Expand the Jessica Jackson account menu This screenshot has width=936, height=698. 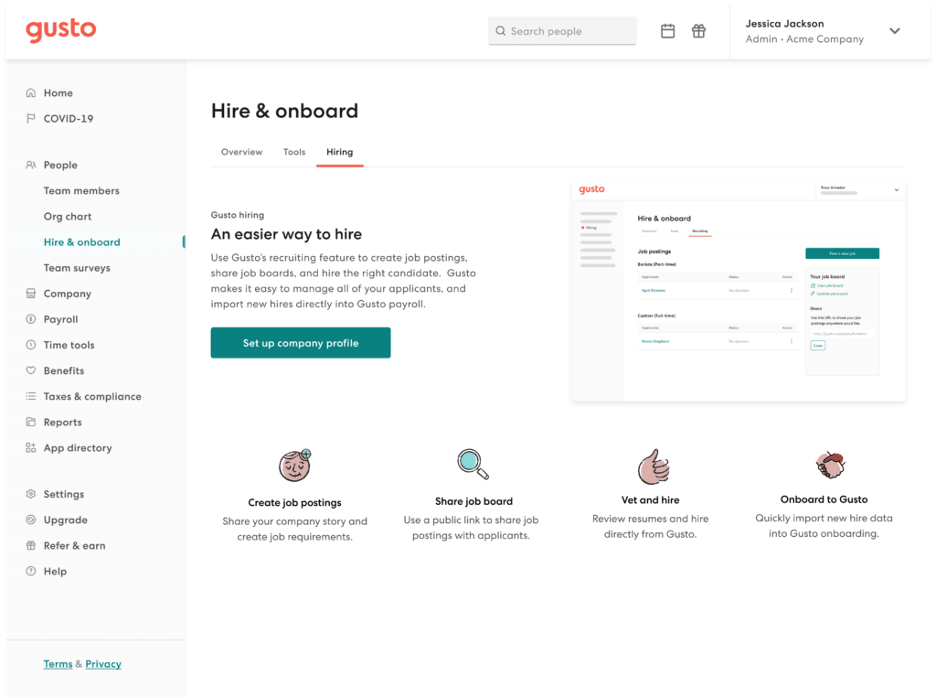pos(895,31)
